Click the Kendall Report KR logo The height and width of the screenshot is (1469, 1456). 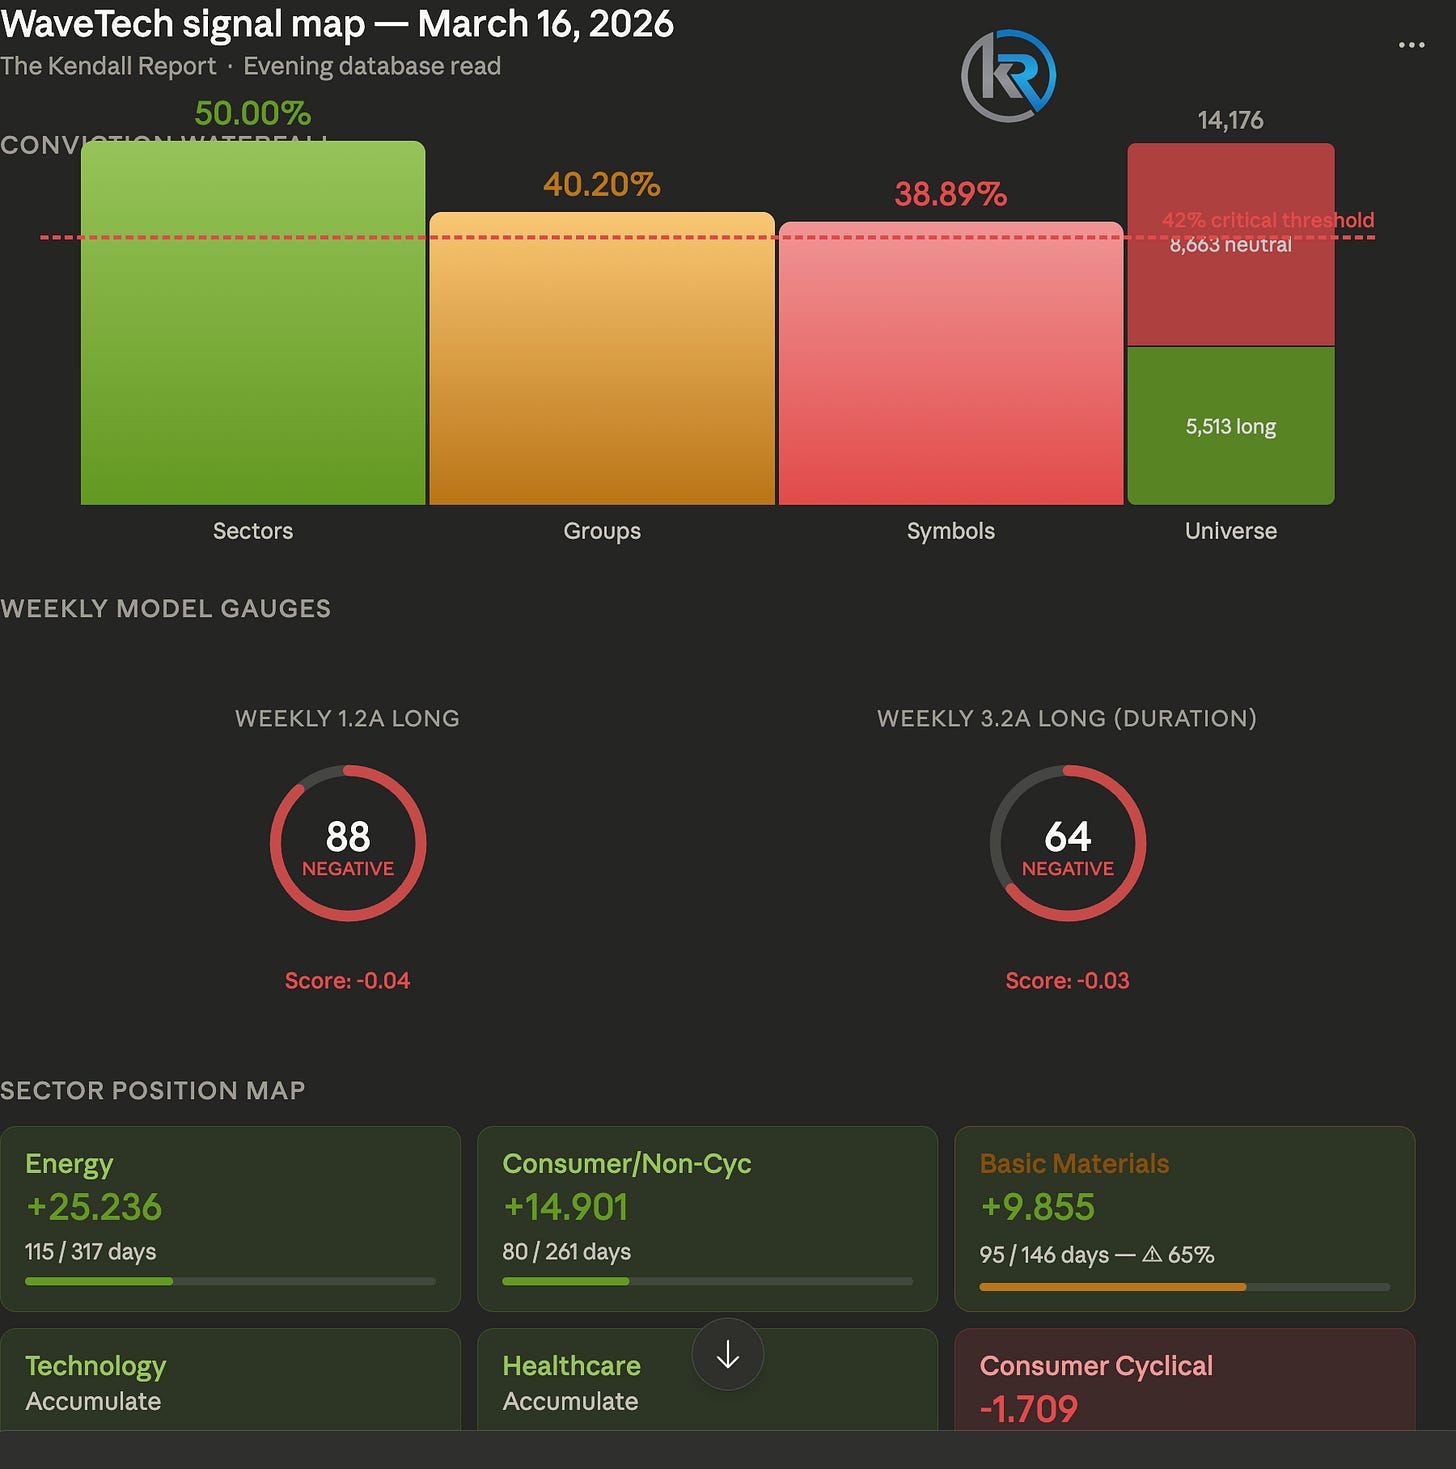click(x=1008, y=76)
